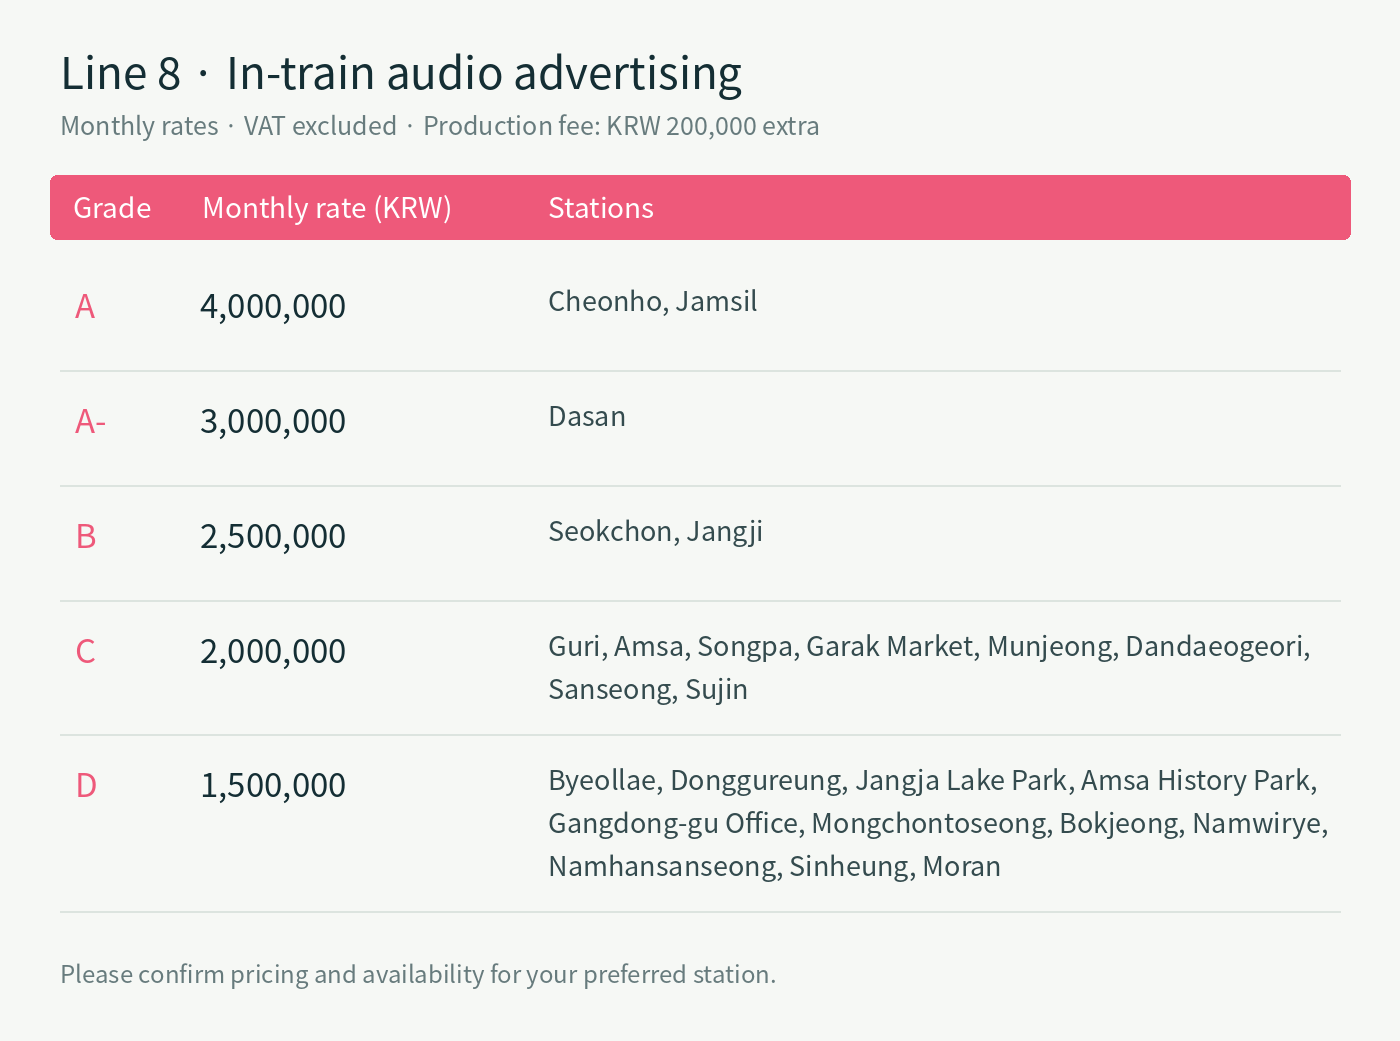Click the stations list starting with 'Guri, Amsa'

(x=929, y=668)
